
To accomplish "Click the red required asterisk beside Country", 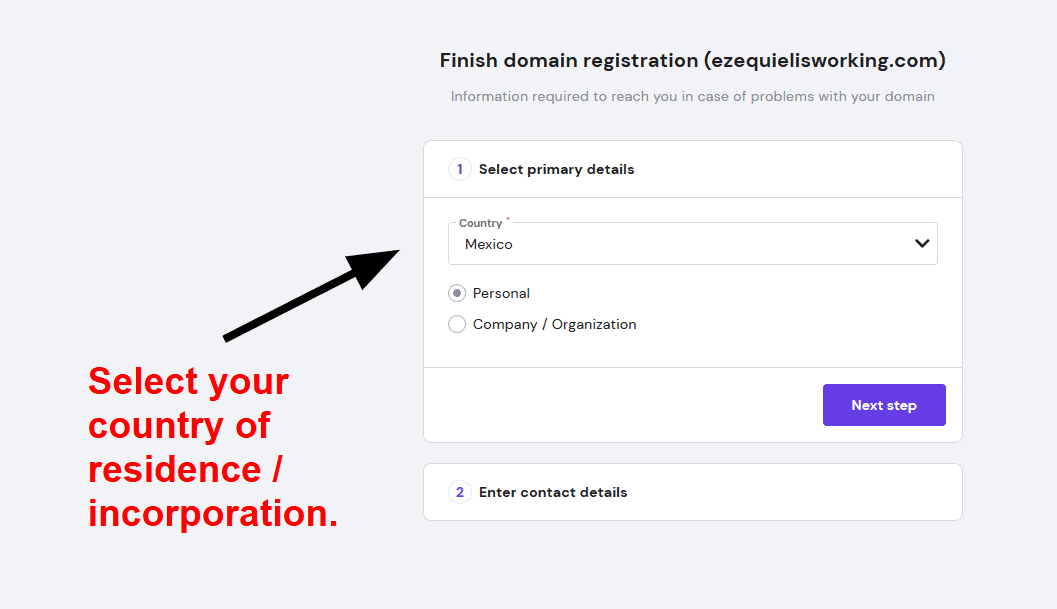I will point(508,219).
